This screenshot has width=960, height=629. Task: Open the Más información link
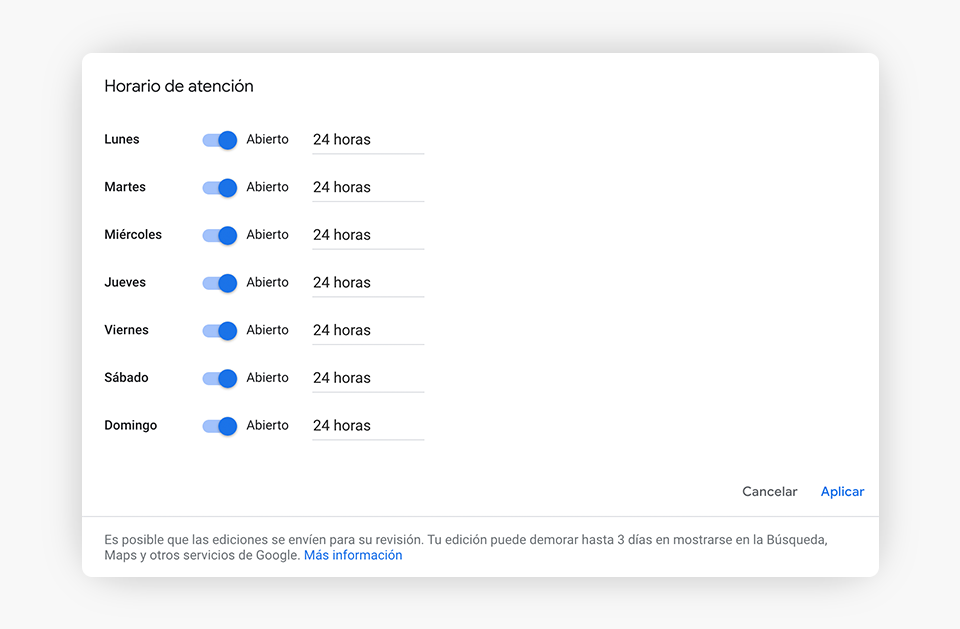(x=353, y=555)
